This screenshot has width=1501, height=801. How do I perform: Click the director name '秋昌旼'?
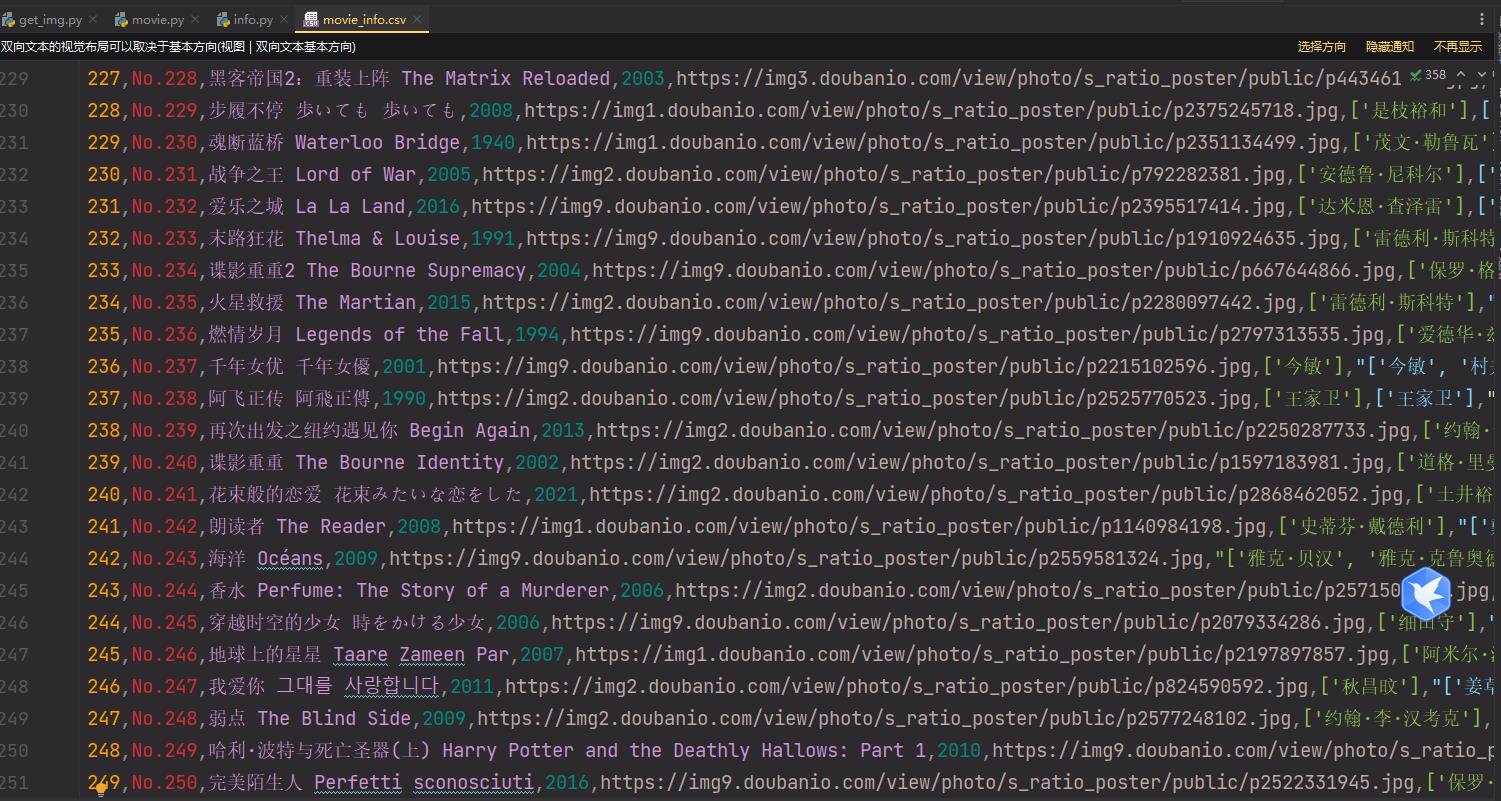[1370, 686]
